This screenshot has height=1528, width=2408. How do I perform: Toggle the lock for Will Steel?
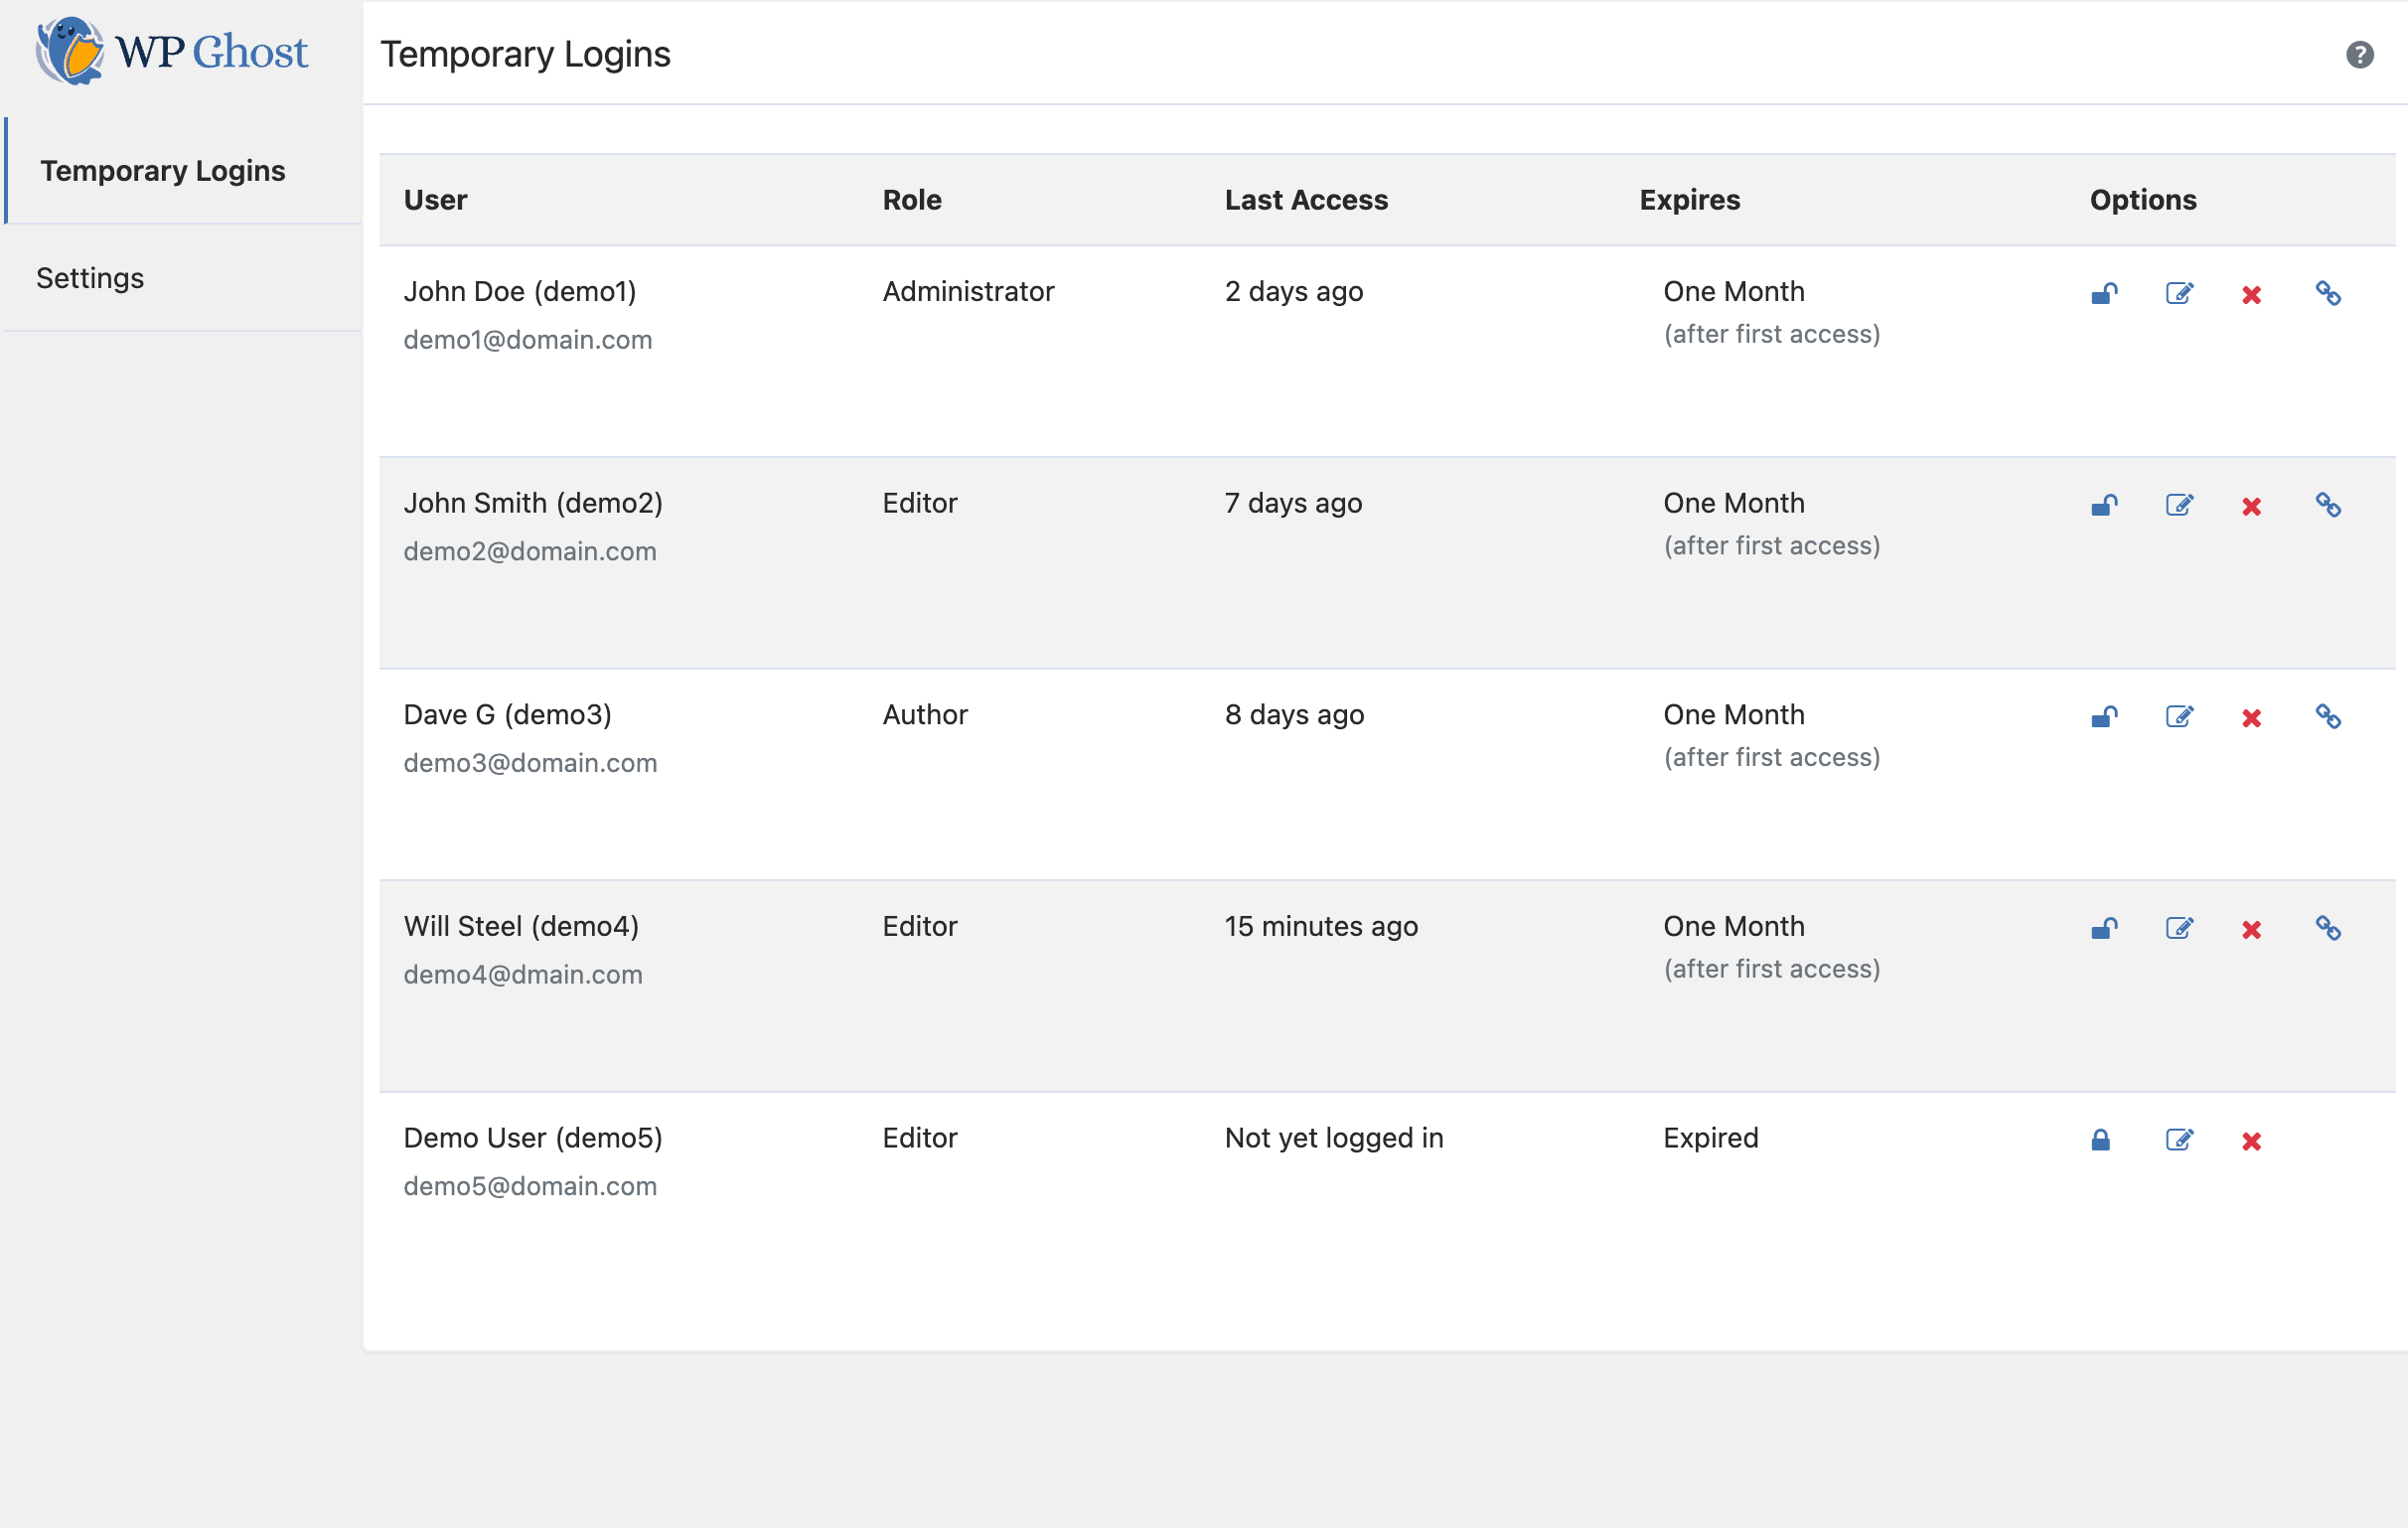click(x=2104, y=929)
